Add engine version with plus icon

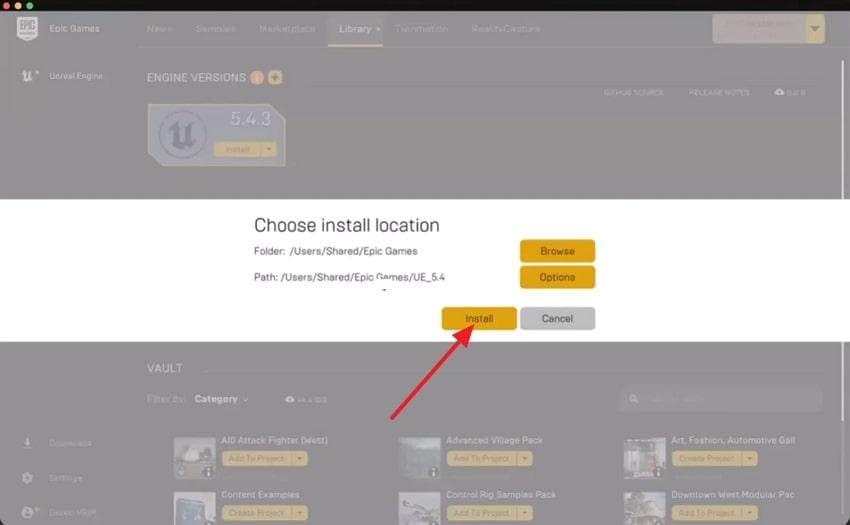click(275, 78)
